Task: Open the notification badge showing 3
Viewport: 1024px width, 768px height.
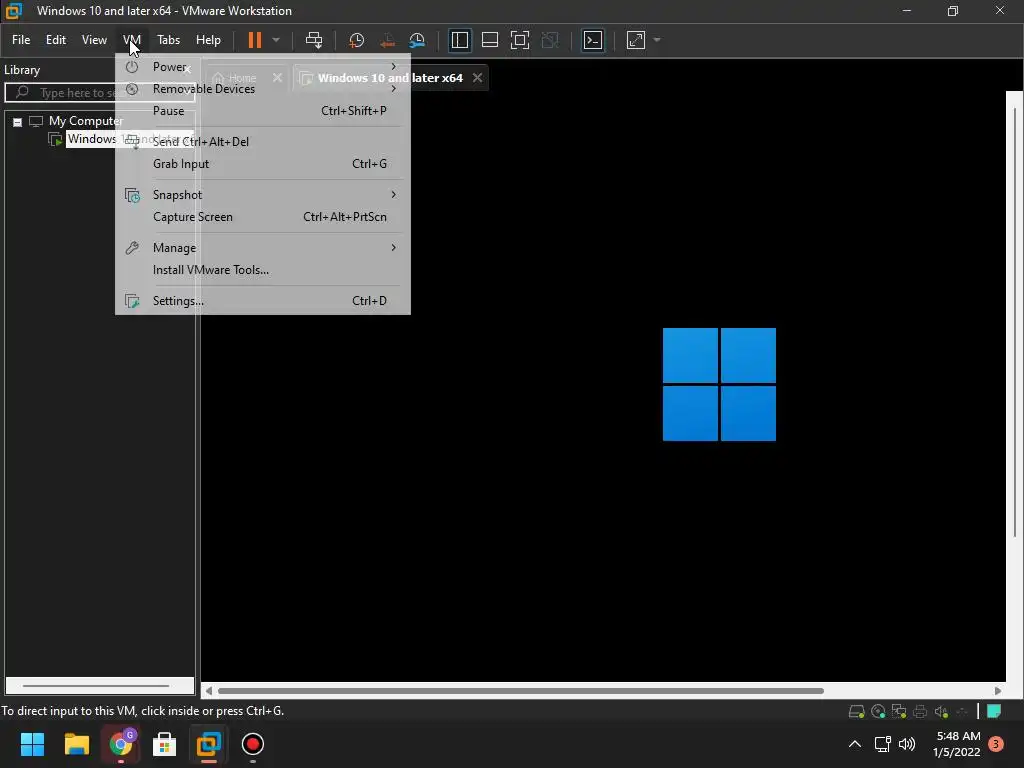Action: coord(996,744)
